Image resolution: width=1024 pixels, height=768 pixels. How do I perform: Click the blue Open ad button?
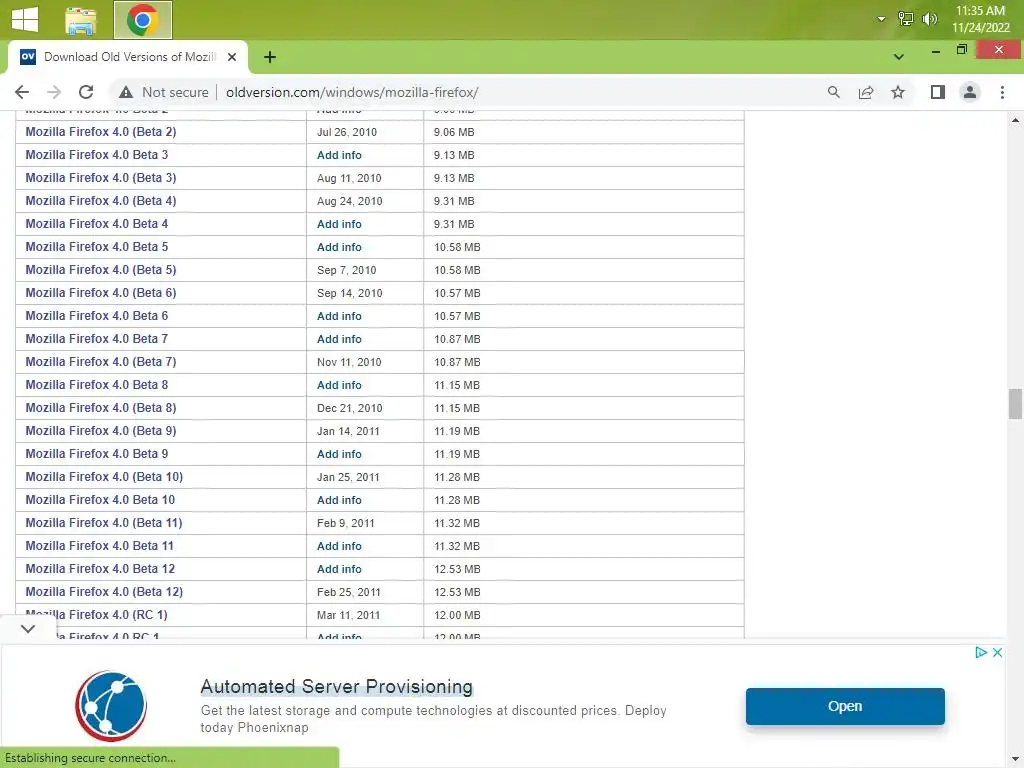(x=845, y=706)
